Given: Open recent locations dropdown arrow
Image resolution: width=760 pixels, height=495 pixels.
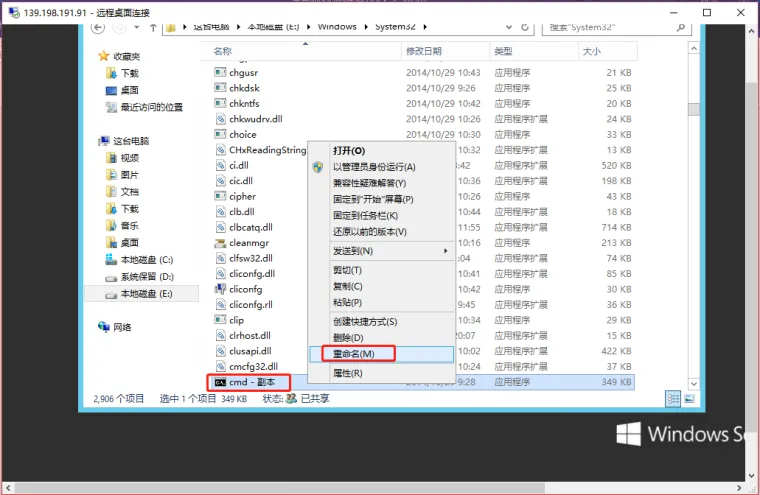Looking at the screenshot, I should click(137, 28).
